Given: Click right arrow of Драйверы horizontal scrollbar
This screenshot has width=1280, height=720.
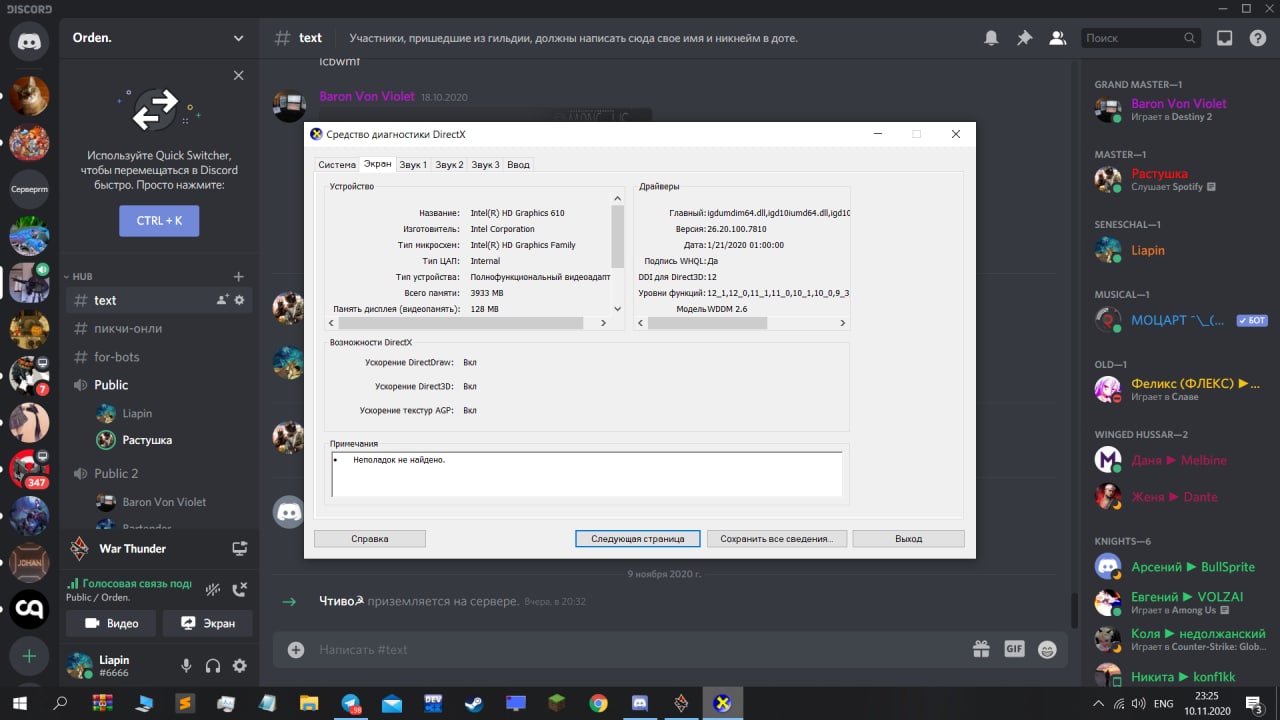Looking at the screenshot, I should click(x=842, y=323).
